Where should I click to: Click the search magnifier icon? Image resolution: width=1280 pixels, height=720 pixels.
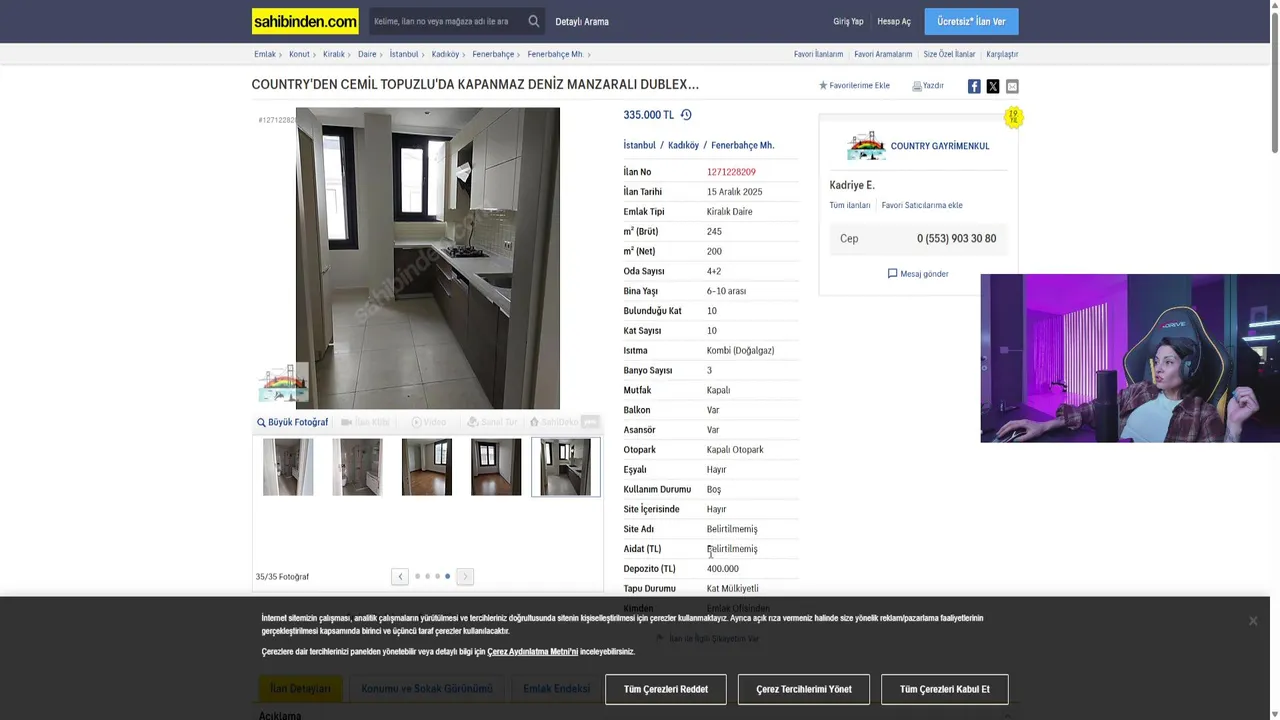pos(534,21)
